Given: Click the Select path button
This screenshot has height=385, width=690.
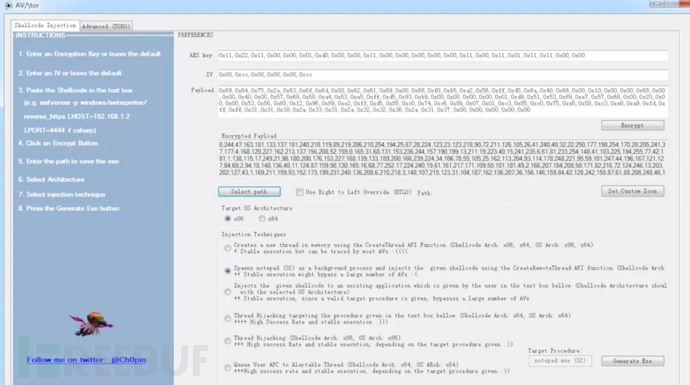Looking at the screenshot, I should pyautogui.click(x=249, y=191).
